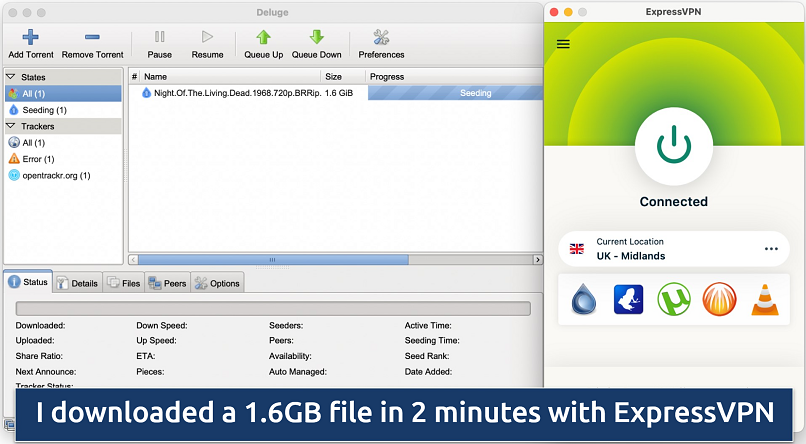
Task: Open location options via three dots
Action: (x=771, y=249)
